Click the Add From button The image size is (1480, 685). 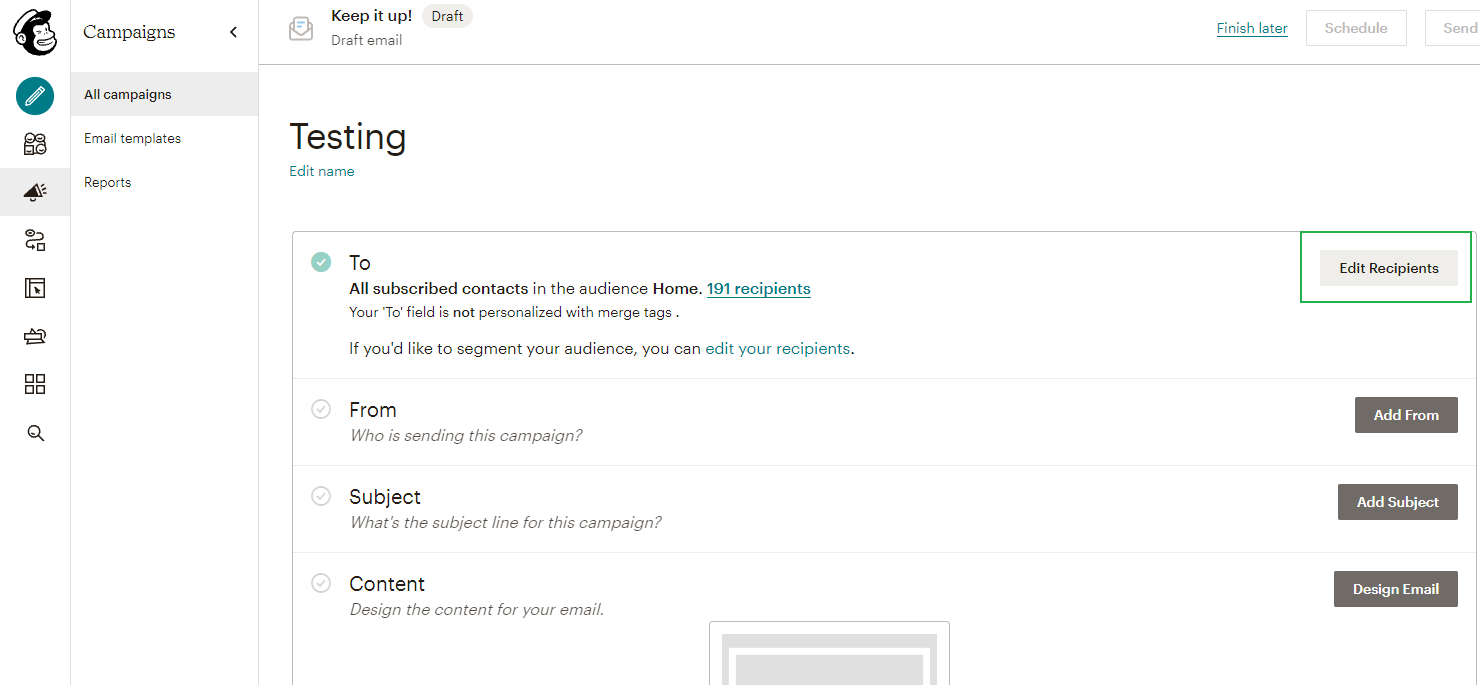click(x=1406, y=415)
